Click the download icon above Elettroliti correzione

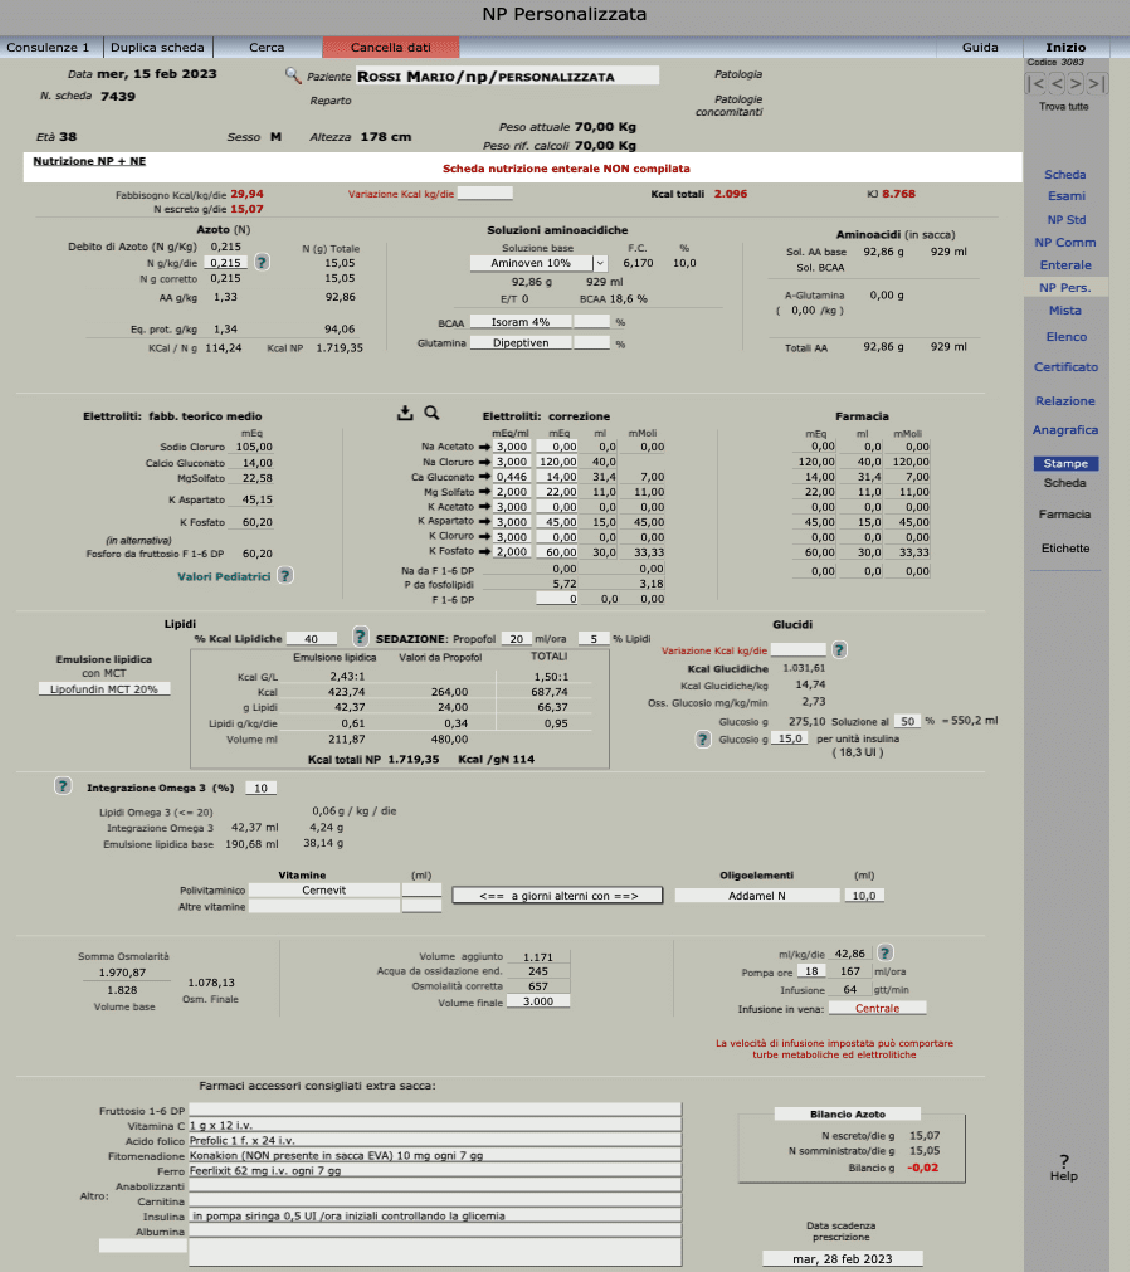coord(405,412)
